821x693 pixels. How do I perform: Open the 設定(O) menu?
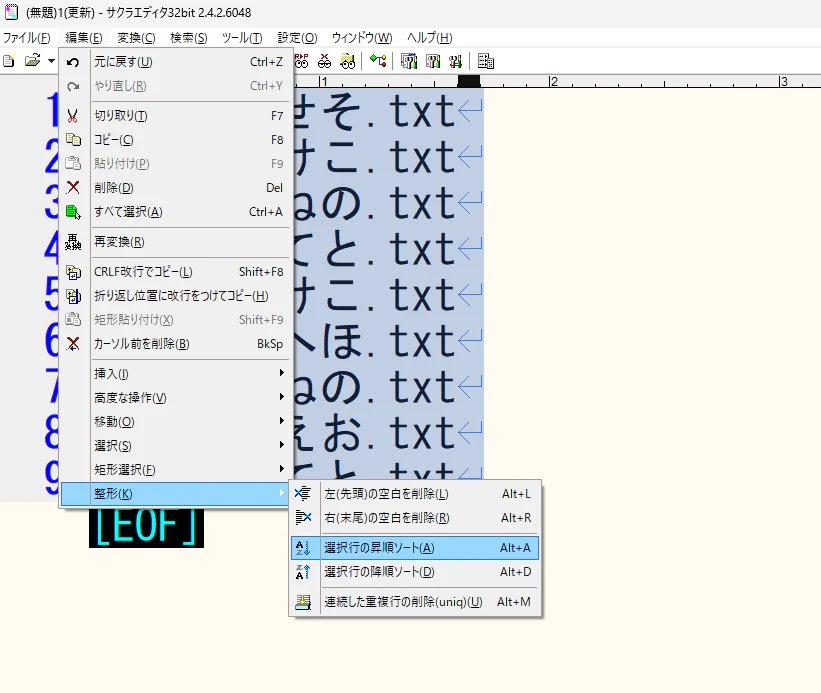coord(297,38)
